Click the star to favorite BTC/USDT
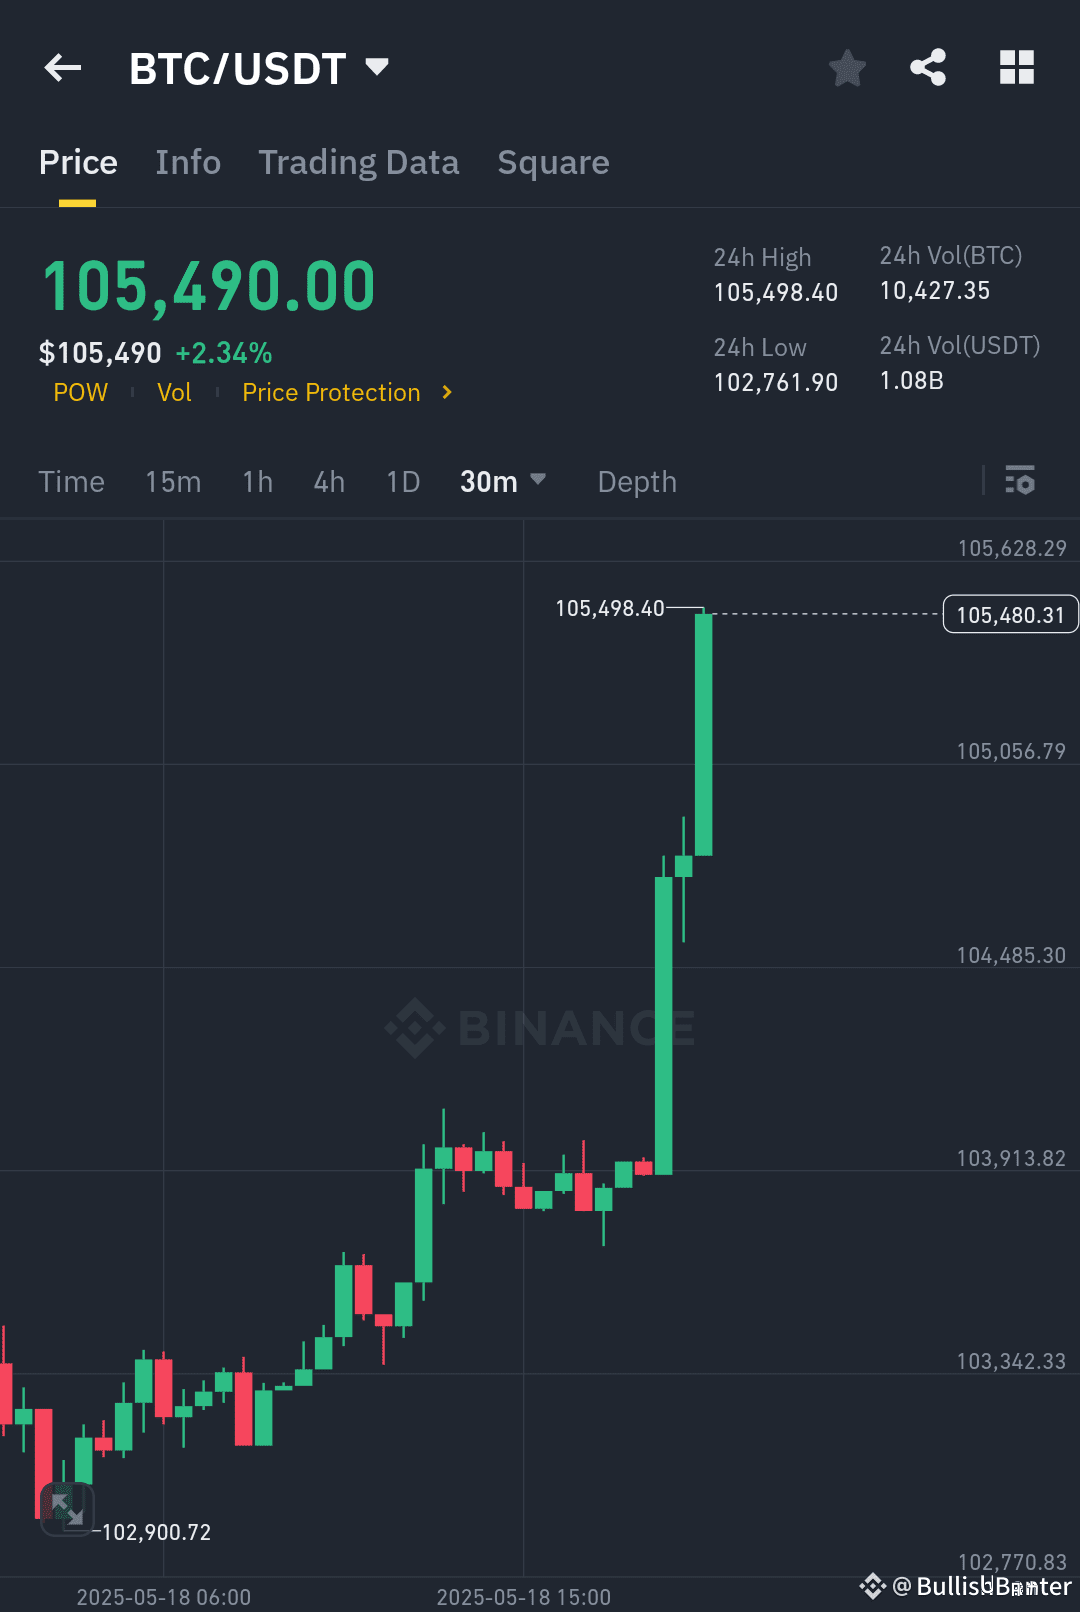The height and width of the screenshot is (1612, 1080). click(847, 67)
